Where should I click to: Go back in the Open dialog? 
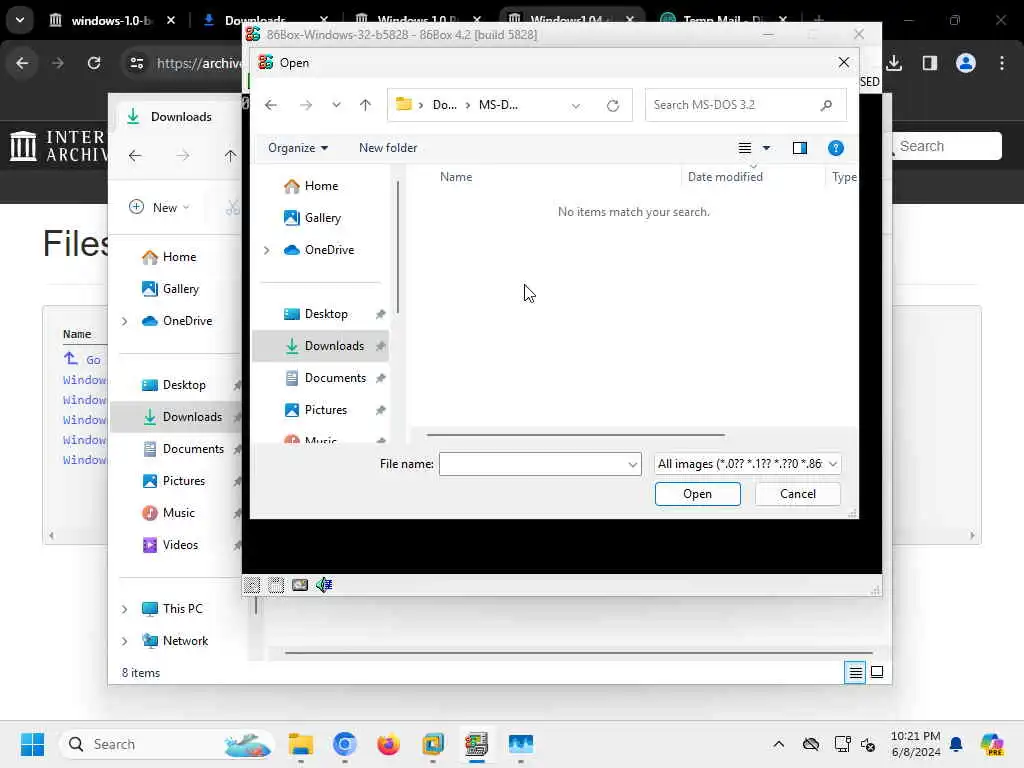click(x=271, y=105)
